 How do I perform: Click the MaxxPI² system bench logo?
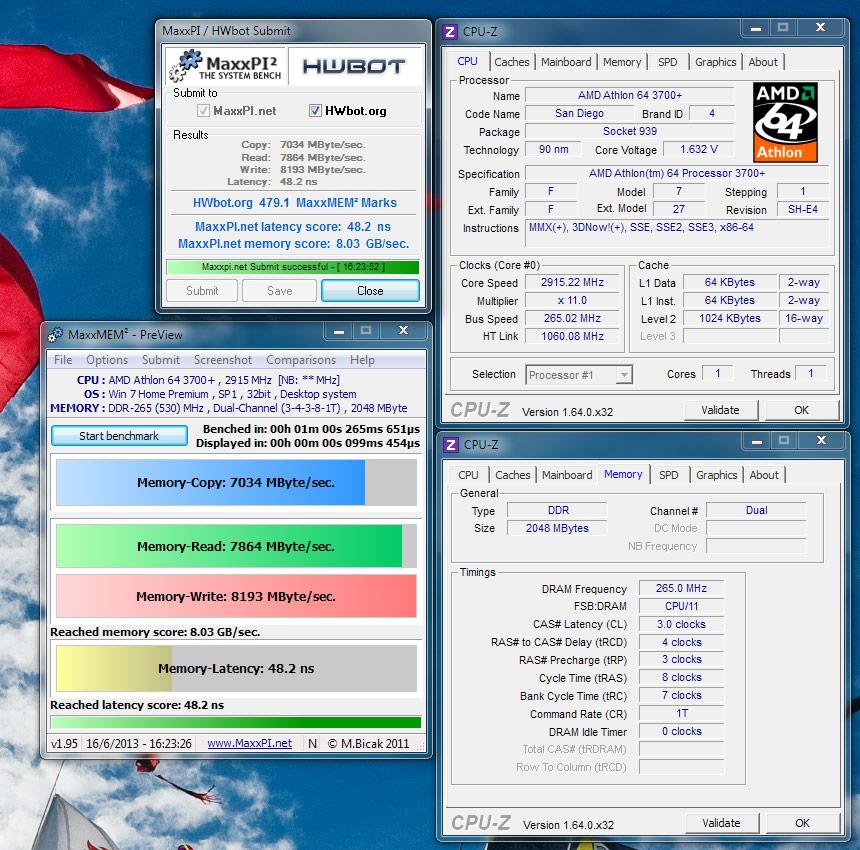(x=226, y=66)
